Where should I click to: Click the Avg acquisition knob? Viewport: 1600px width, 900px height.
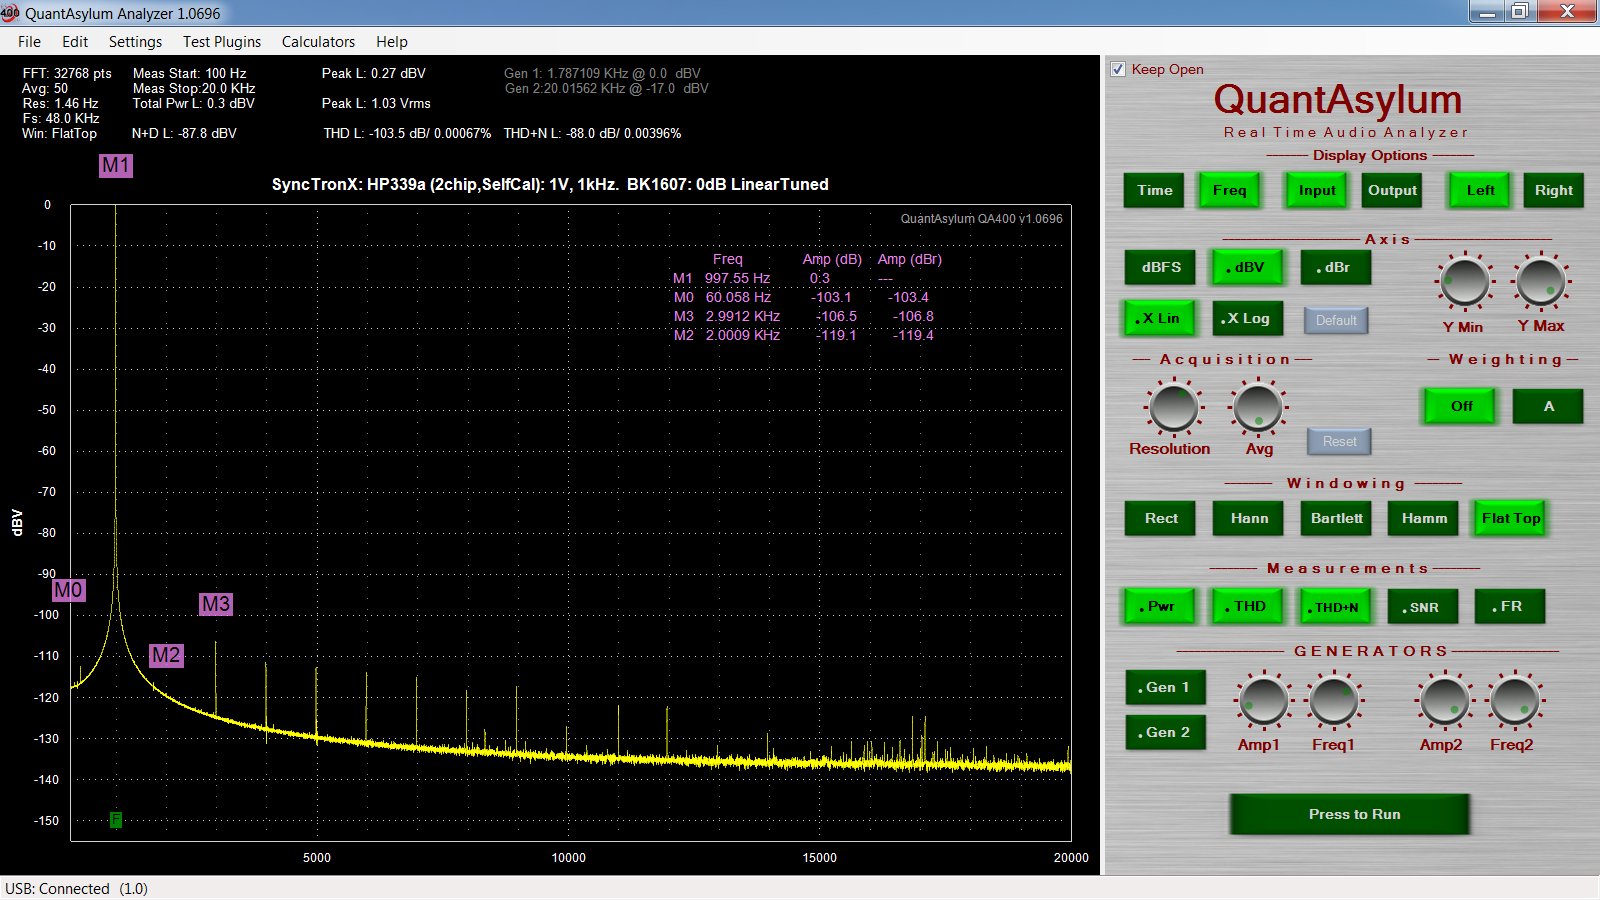[x=1257, y=407]
